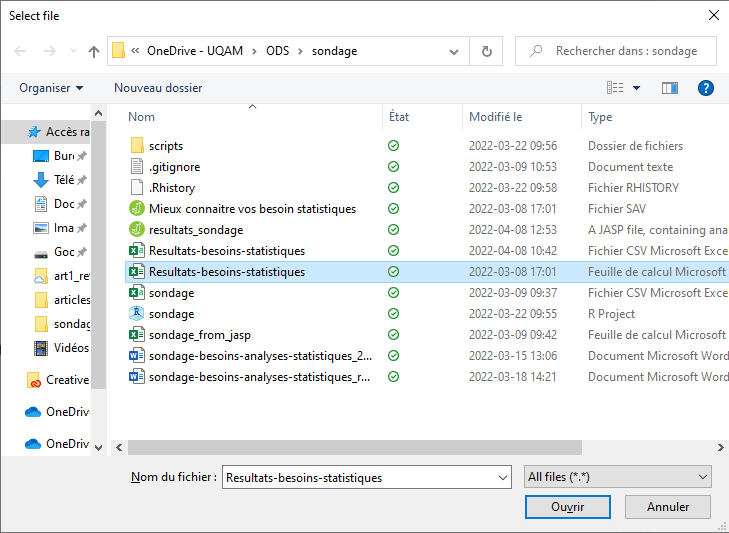The width and height of the screenshot is (729, 533).
Task: Click Nouveau dossier in the toolbar
Action: 158,88
